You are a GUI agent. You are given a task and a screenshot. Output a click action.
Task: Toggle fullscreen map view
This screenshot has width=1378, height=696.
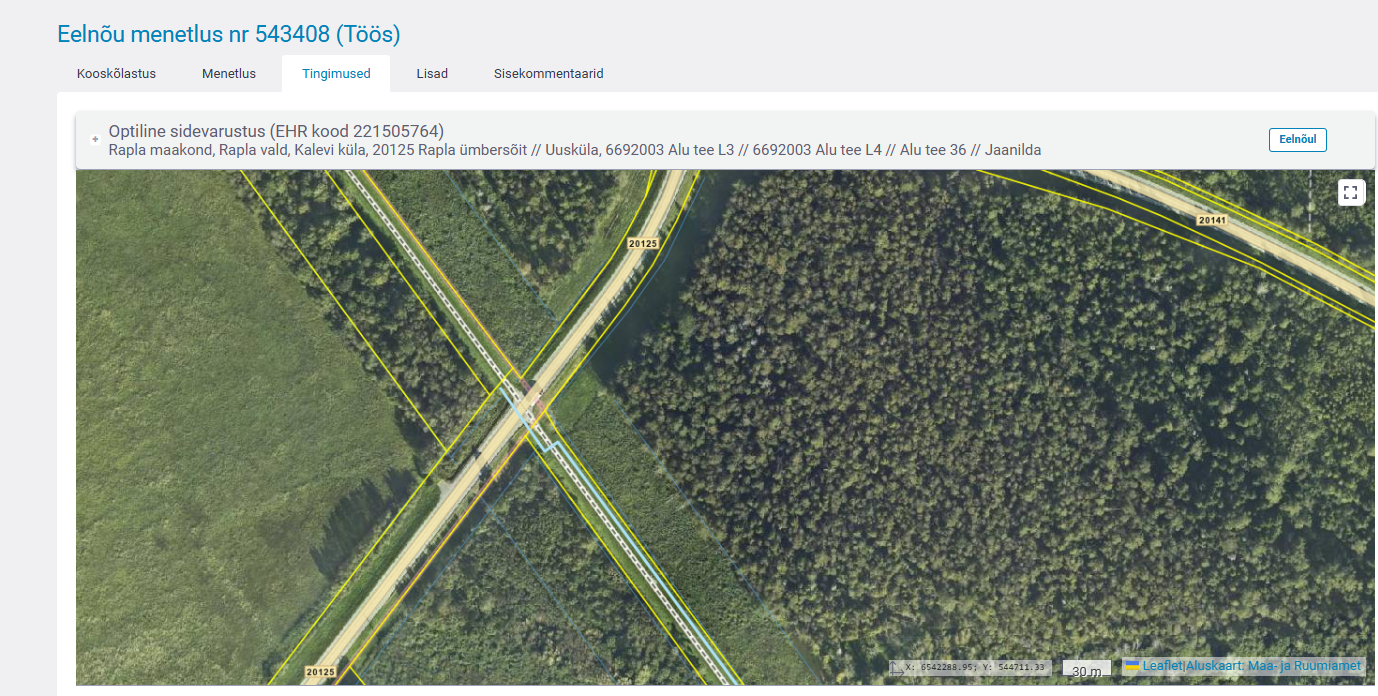[1351, 193]
